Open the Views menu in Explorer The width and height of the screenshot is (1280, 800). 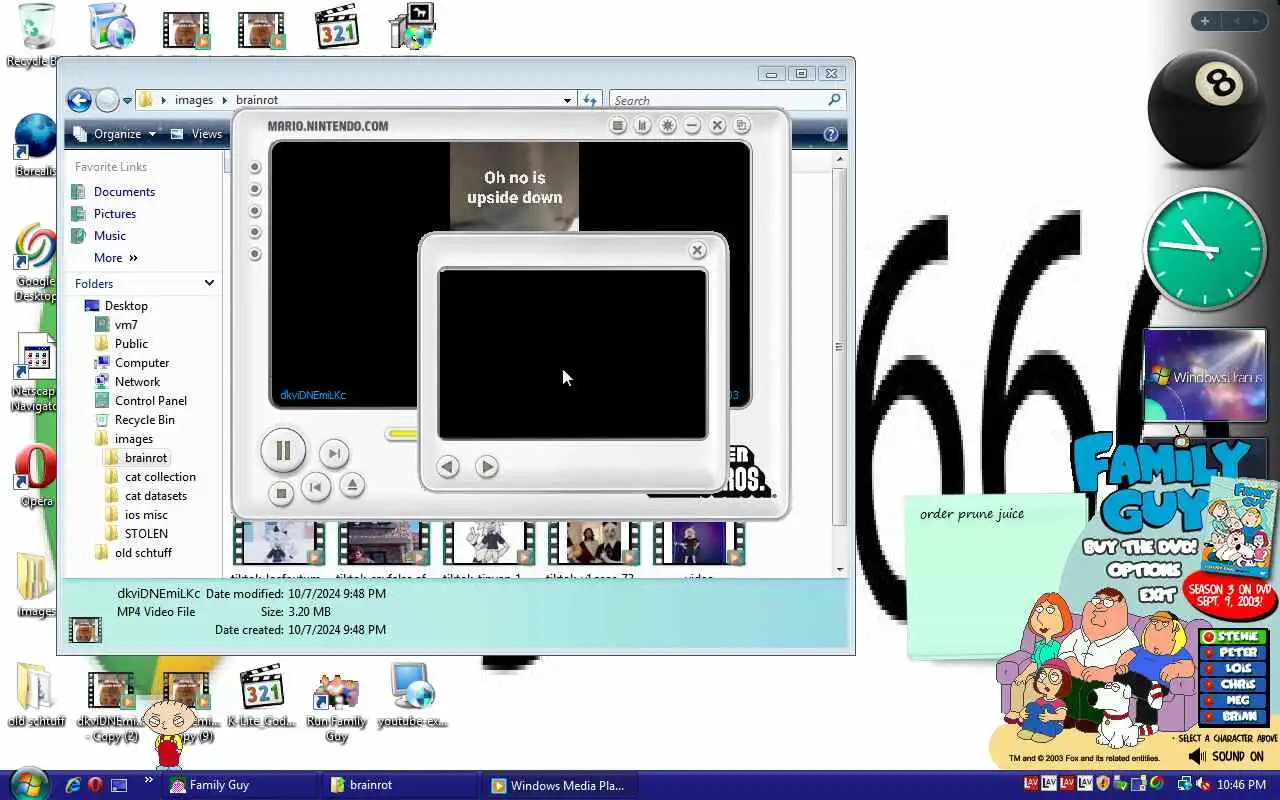point(197,134)
